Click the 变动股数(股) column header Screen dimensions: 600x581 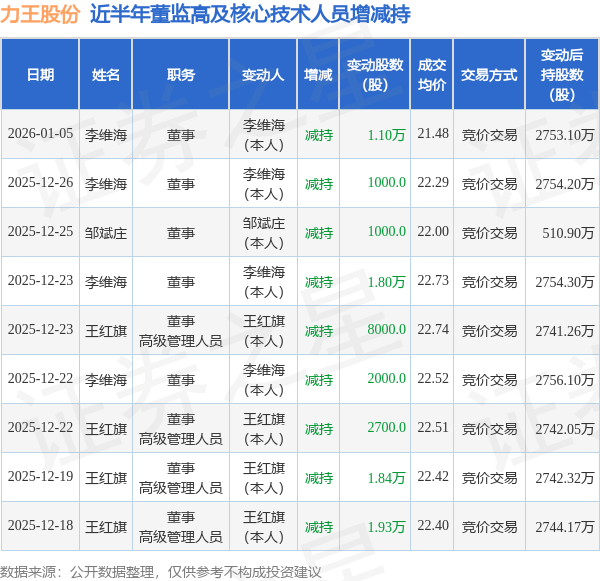(375, 75)
